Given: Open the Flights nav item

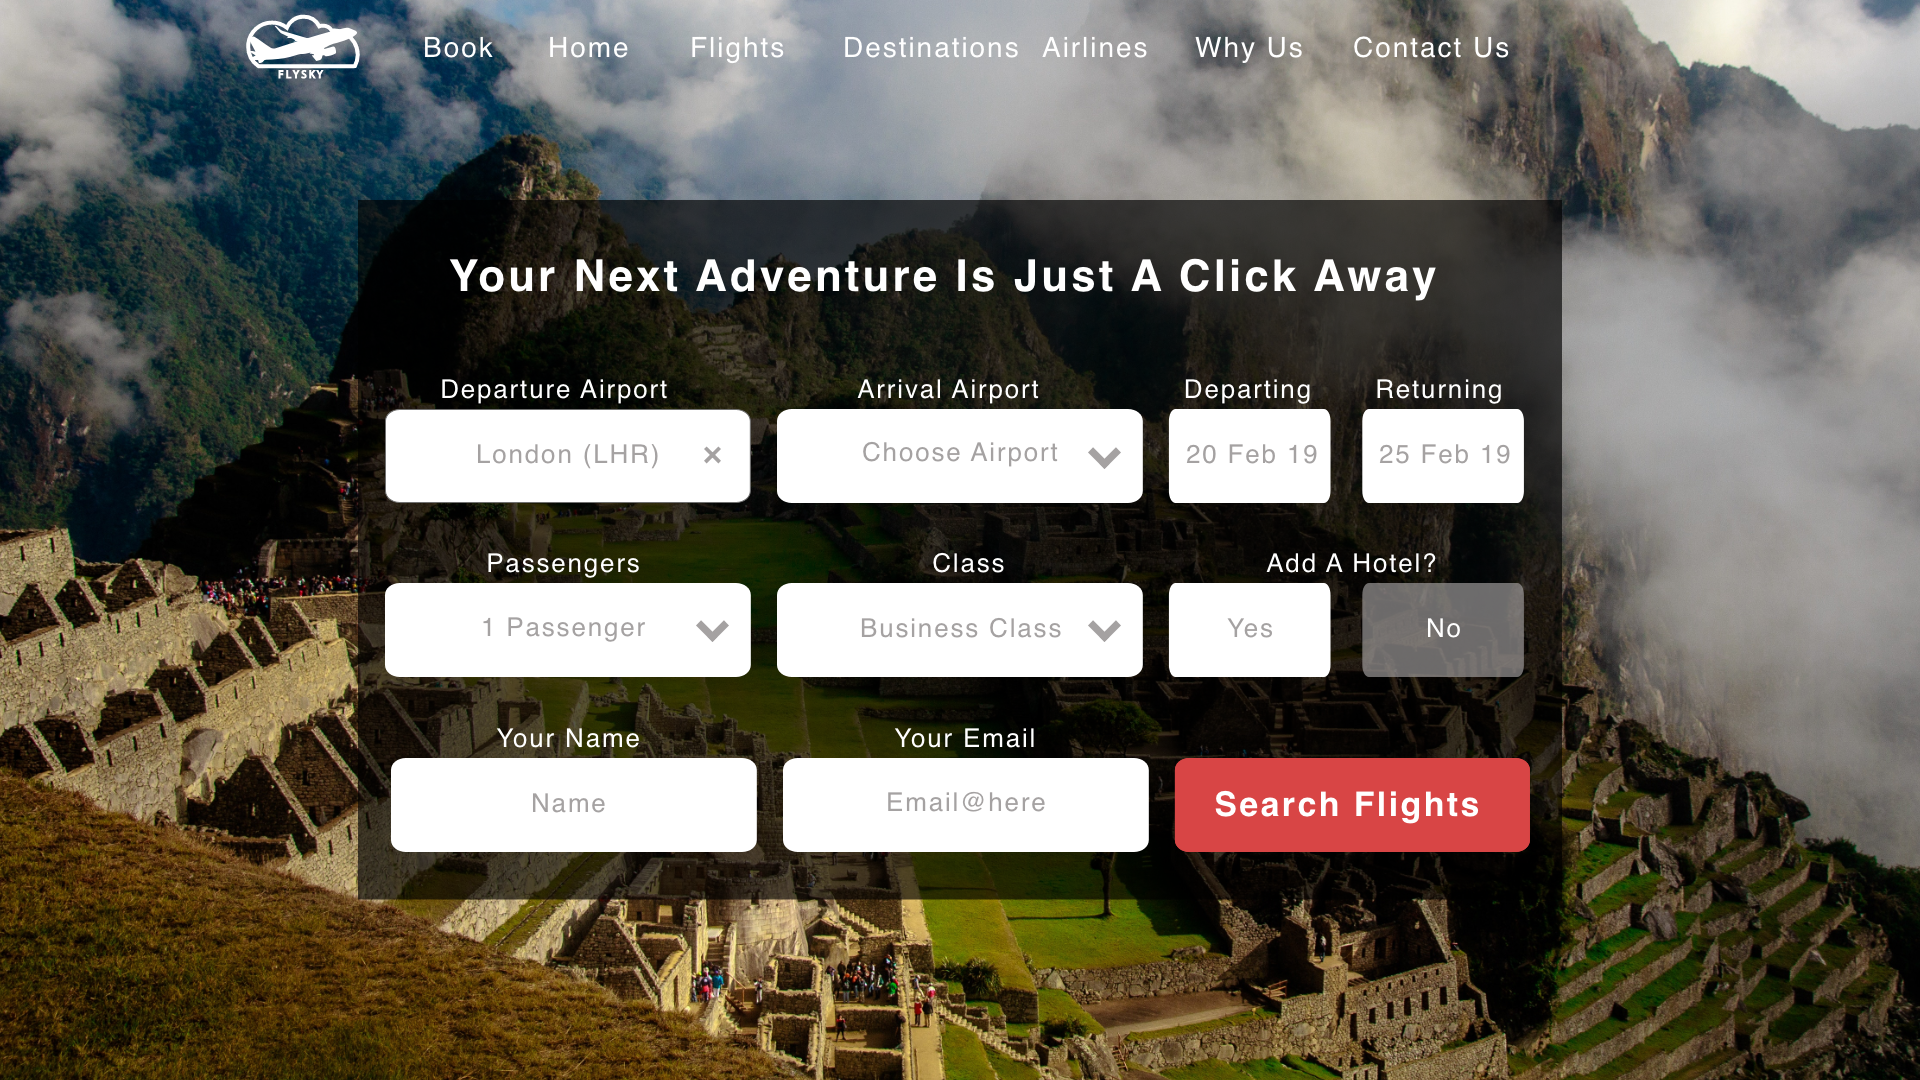Looking at the screenshot, I should click(x=737, y=48).
